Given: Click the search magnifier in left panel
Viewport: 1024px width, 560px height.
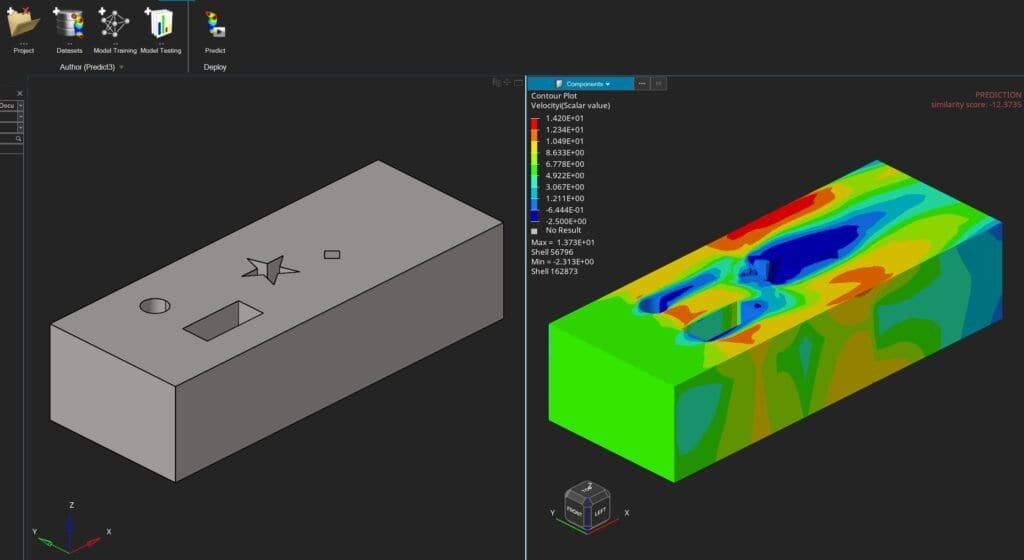Looking at the screenshot, I should [19, 138].
